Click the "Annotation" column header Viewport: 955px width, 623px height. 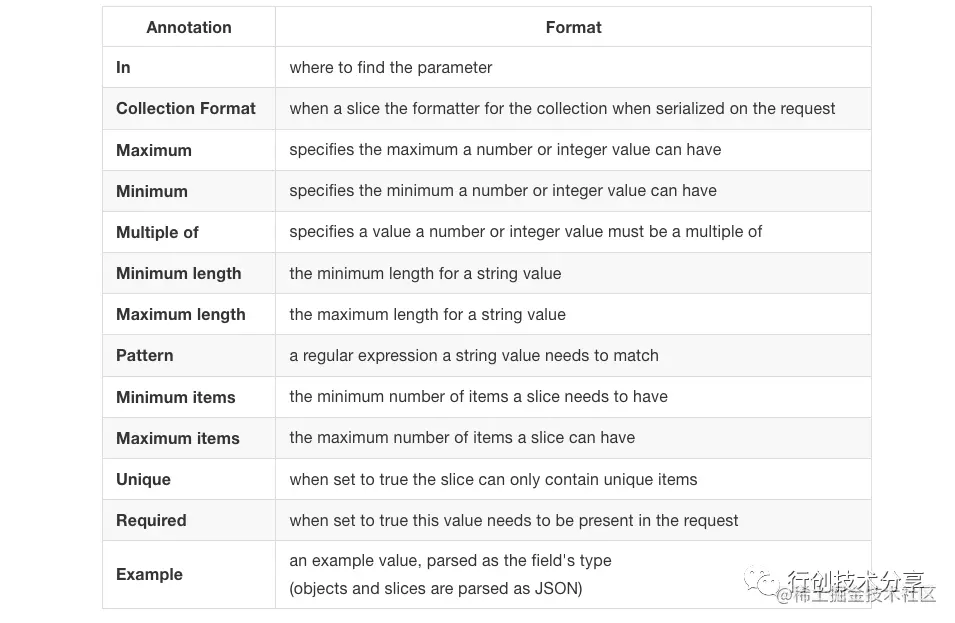click(x=188, y=27)
